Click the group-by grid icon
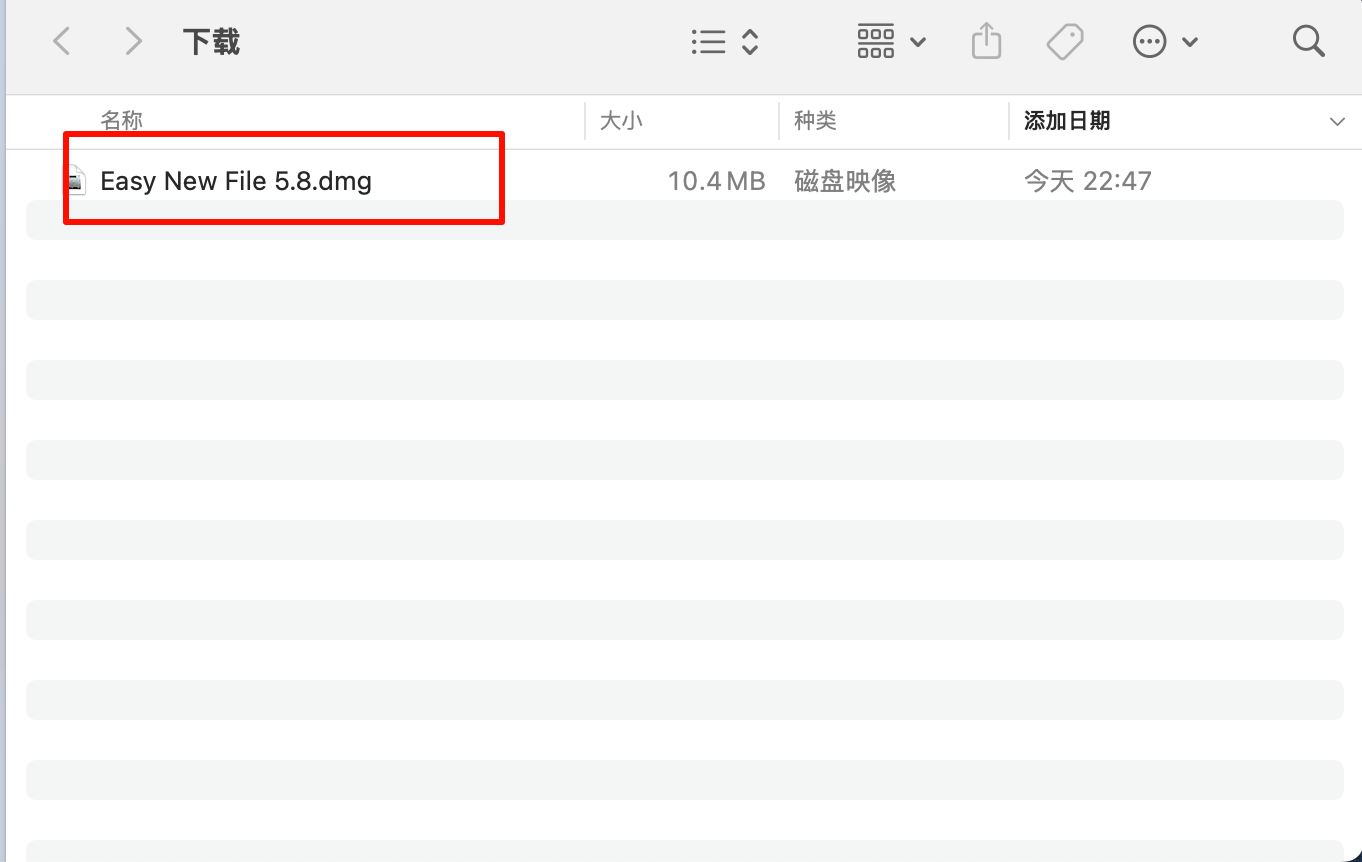Image resolution: width=1362 pixels, height=862 pixels. [876, 41]
